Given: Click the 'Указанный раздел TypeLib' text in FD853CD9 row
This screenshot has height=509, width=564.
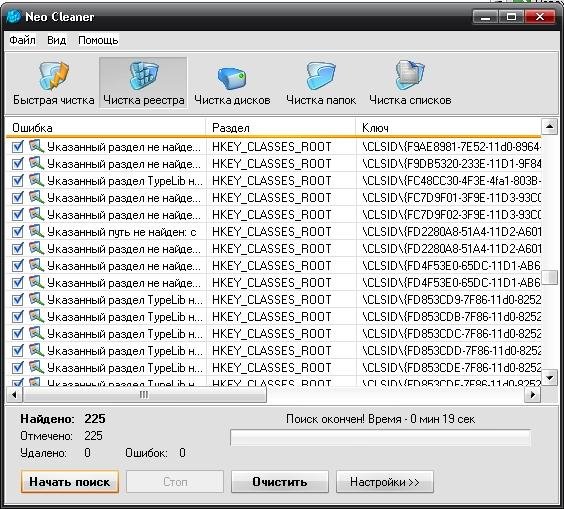Looking at the screenshot, I should [125, 300].
